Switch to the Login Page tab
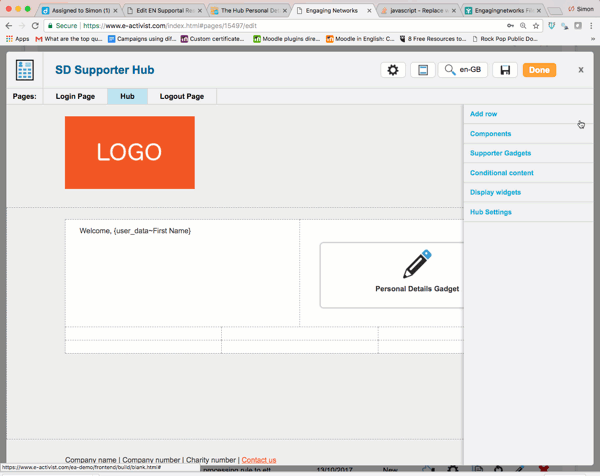This screenshot has height=476, width=600. point(75,96)
